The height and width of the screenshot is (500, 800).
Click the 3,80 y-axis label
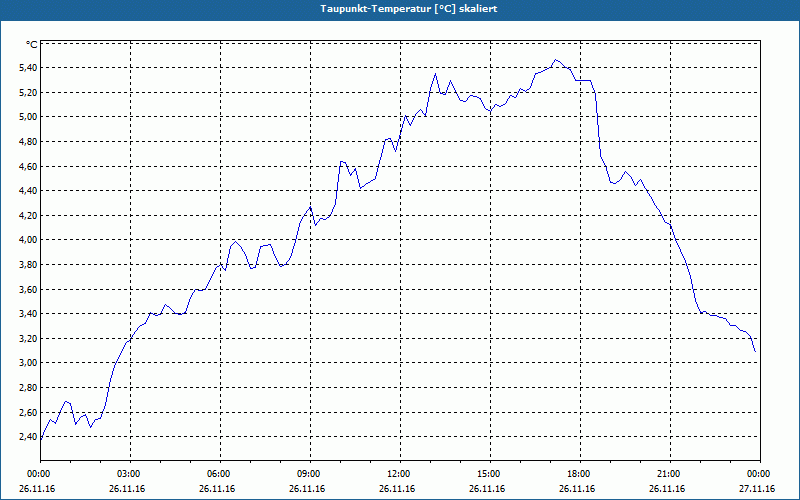(x=29, y=264)
